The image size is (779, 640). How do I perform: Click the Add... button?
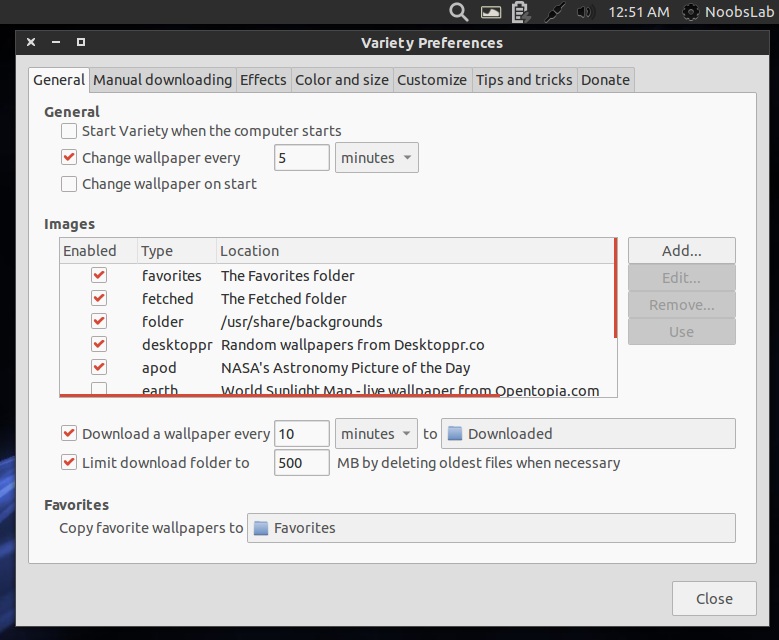tap(682, 251)
